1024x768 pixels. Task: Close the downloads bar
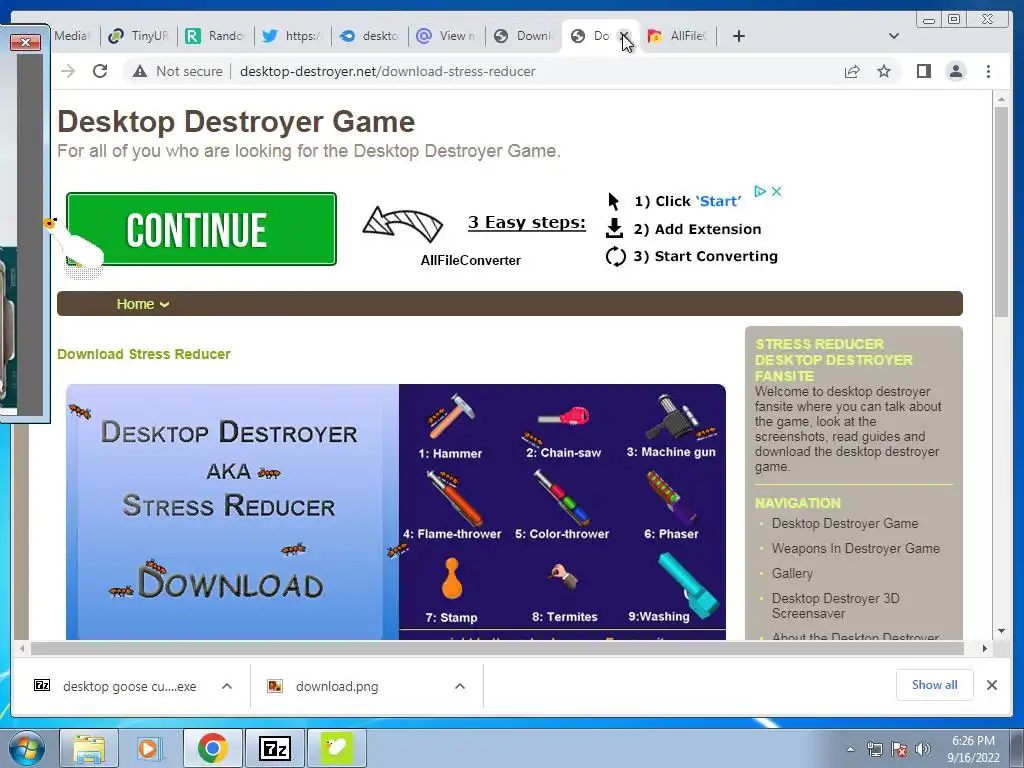point(991,685)
